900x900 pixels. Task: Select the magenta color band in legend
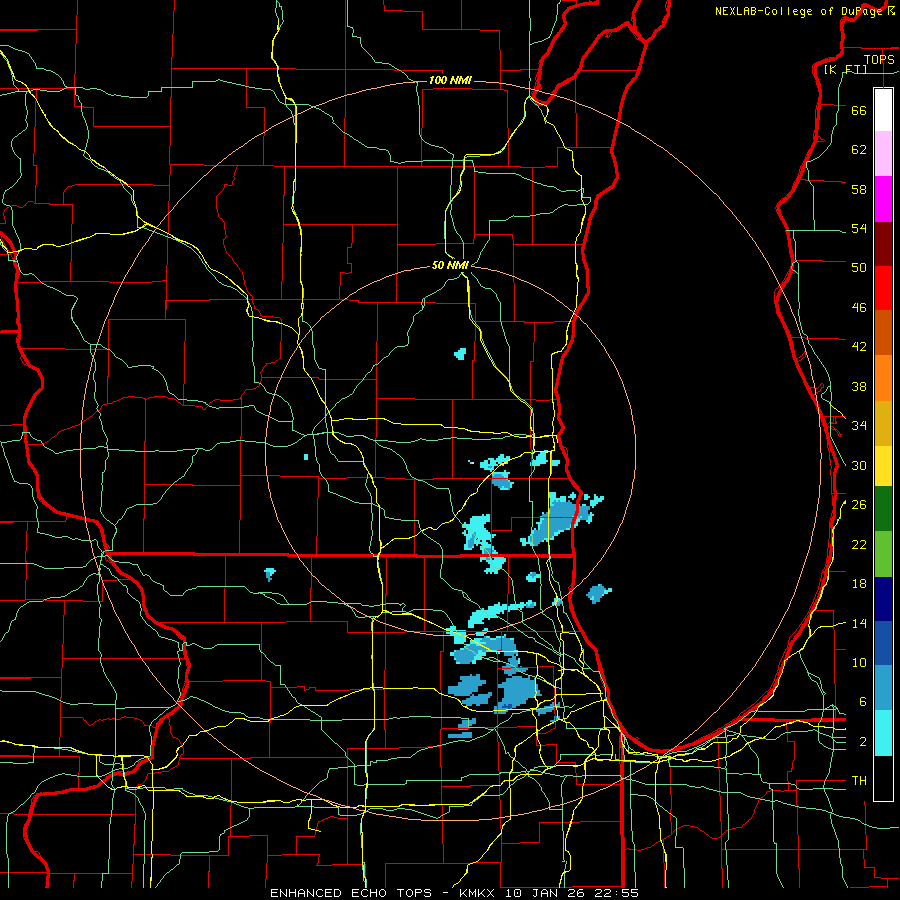click(x=883, y=199)
